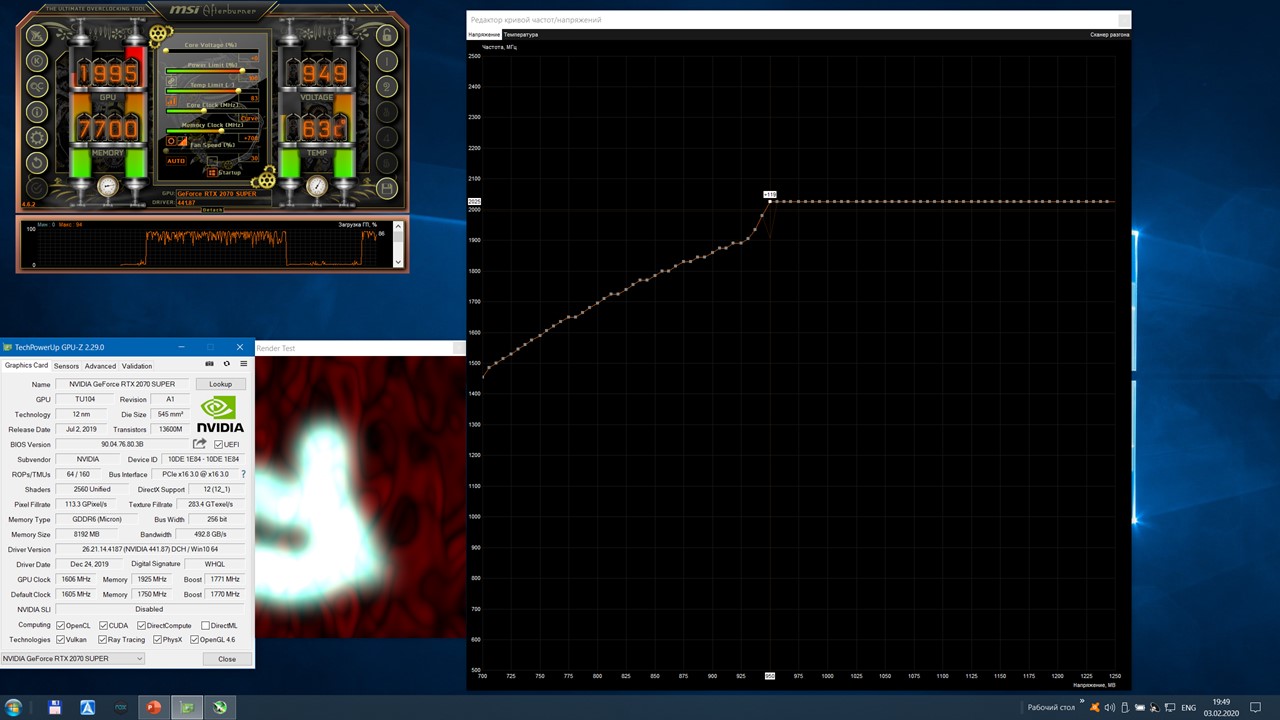Click the Detach button under Afterburner
Screen dimensions: 1280x720
coord(213,210)
